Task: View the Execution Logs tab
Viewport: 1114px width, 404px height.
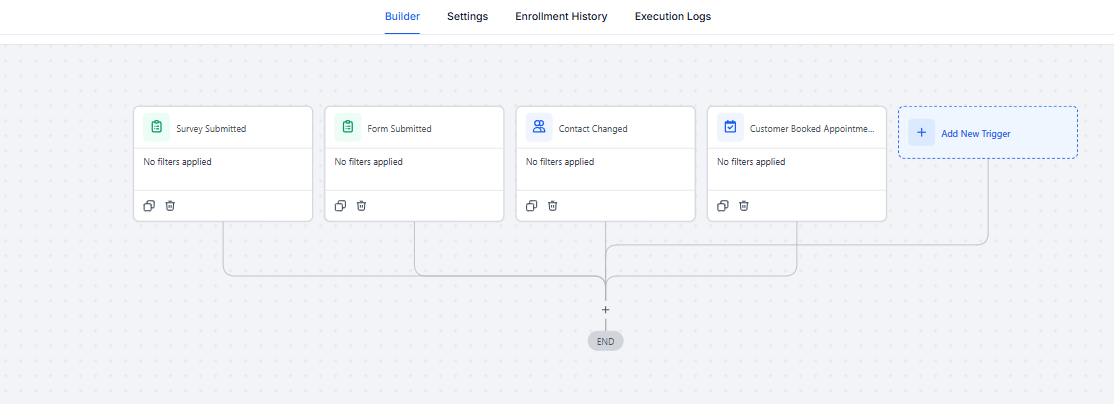Action: click(672, 16)
